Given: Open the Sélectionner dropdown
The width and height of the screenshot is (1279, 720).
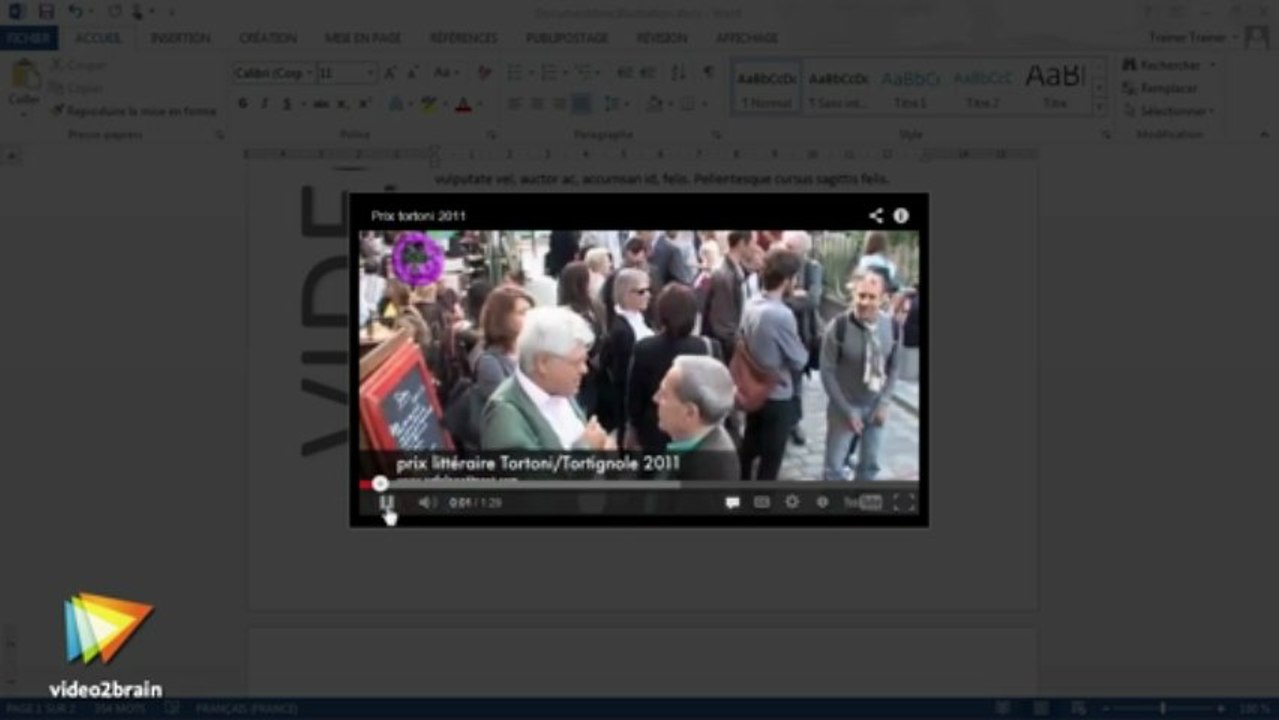Looking at the screenshot, I should pyautogui.click(x=1169, y=111).
